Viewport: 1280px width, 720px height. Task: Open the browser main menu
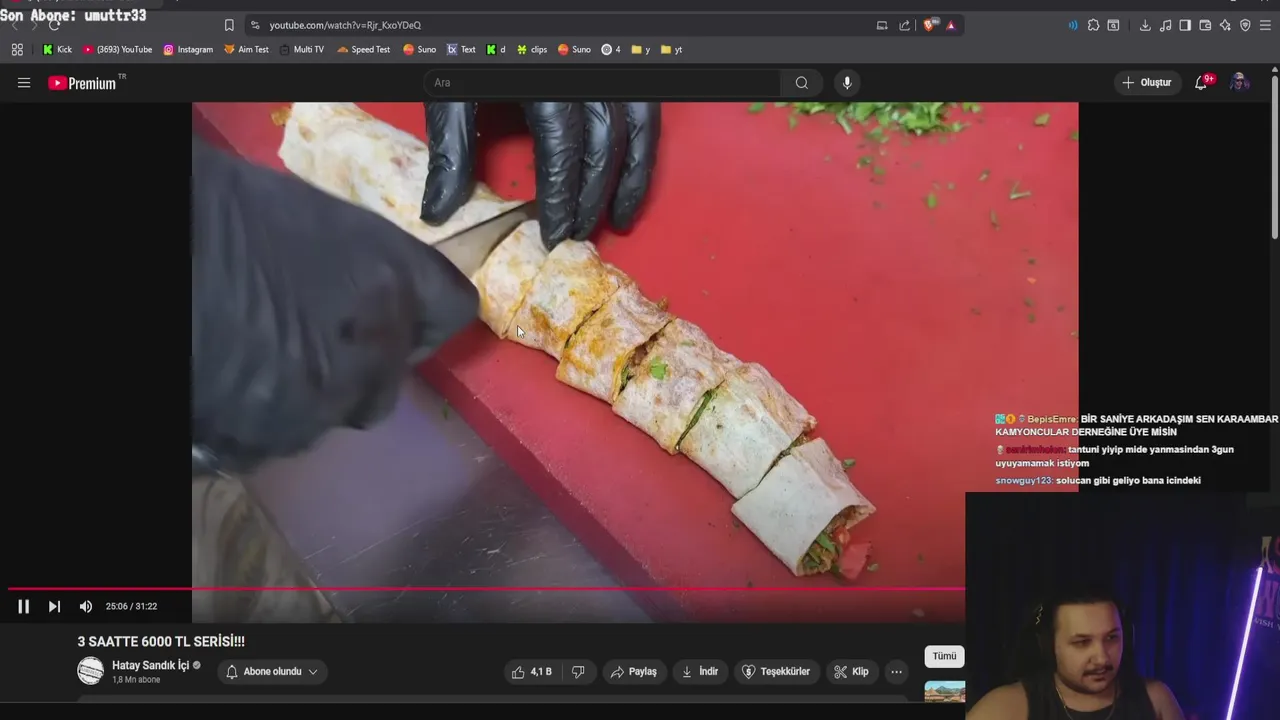tap(1266, 25)
